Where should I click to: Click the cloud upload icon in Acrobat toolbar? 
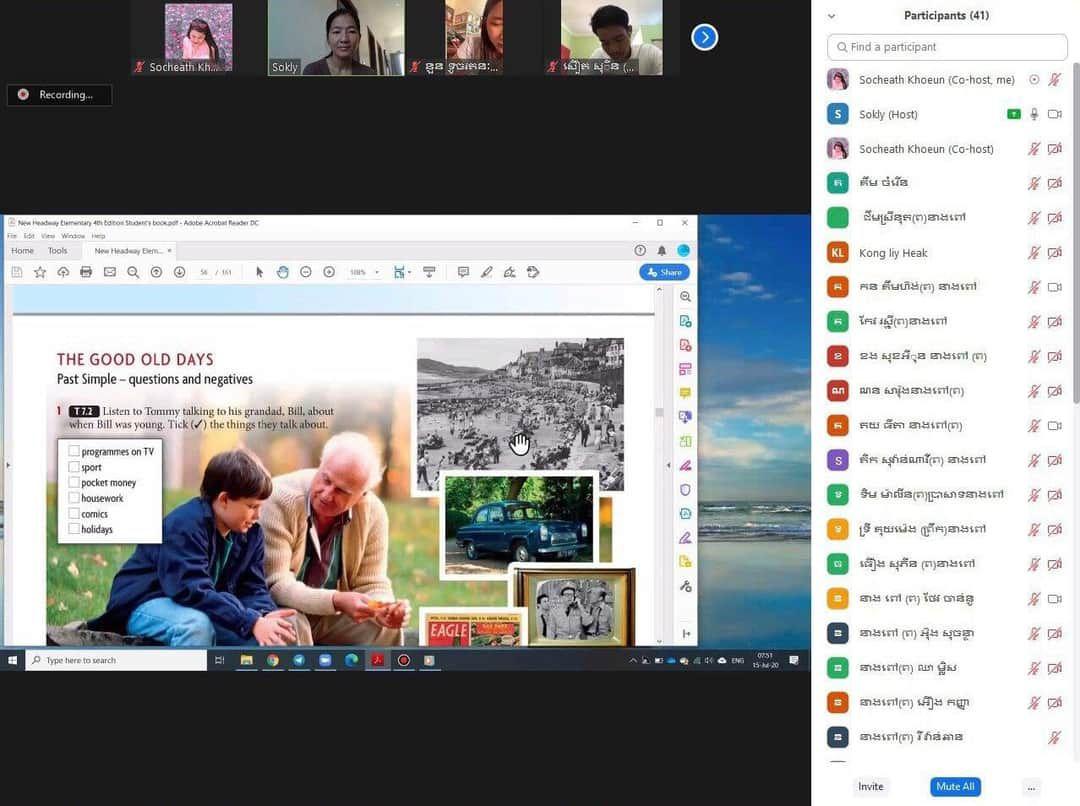63,272
